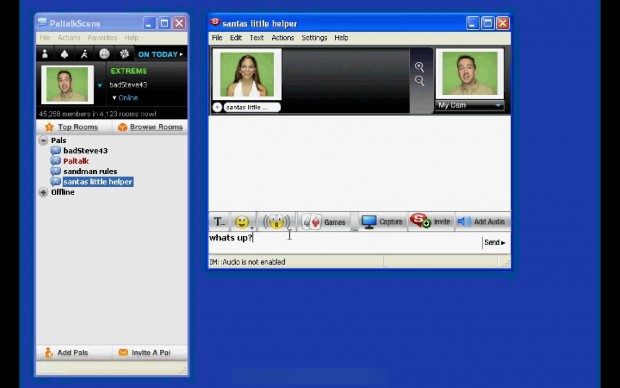The width and height of the screenshot is (620, 388).
Task: Open the spade card games icon
Action: pyautogui.click(x=64, y=54)
